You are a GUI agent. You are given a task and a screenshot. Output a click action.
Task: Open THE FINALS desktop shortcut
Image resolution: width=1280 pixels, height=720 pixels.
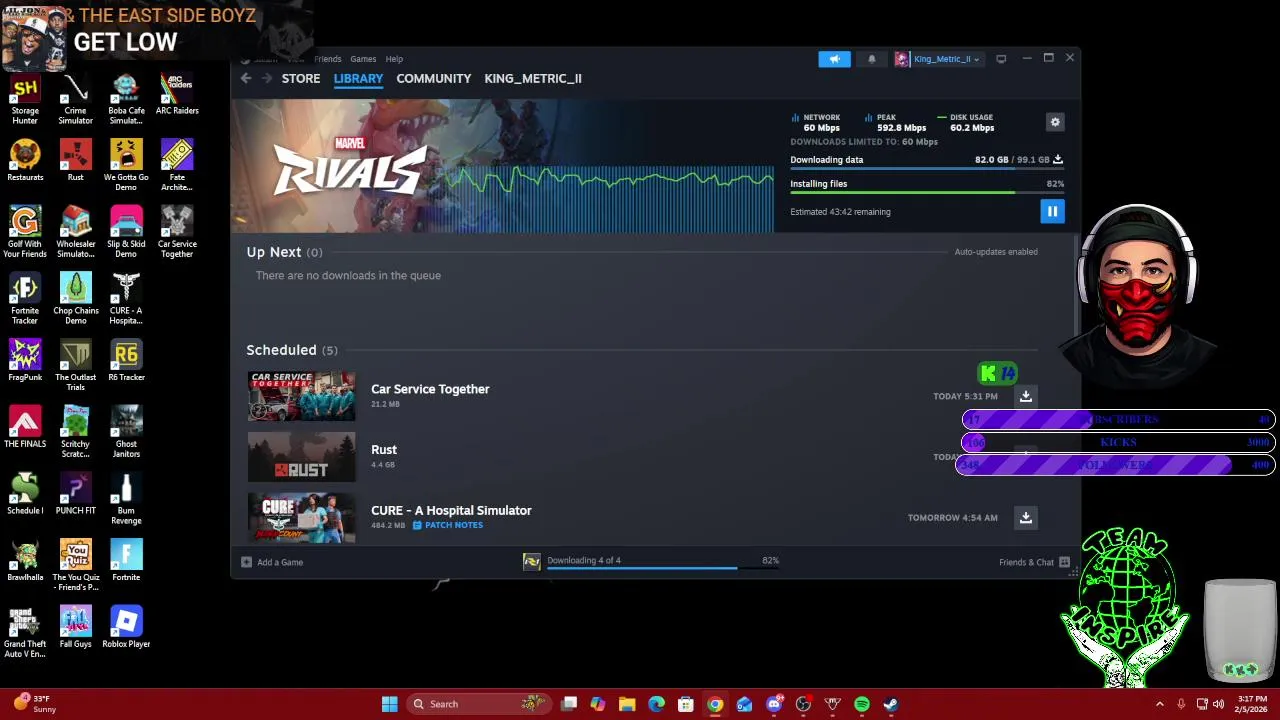(x=25, y=428)
